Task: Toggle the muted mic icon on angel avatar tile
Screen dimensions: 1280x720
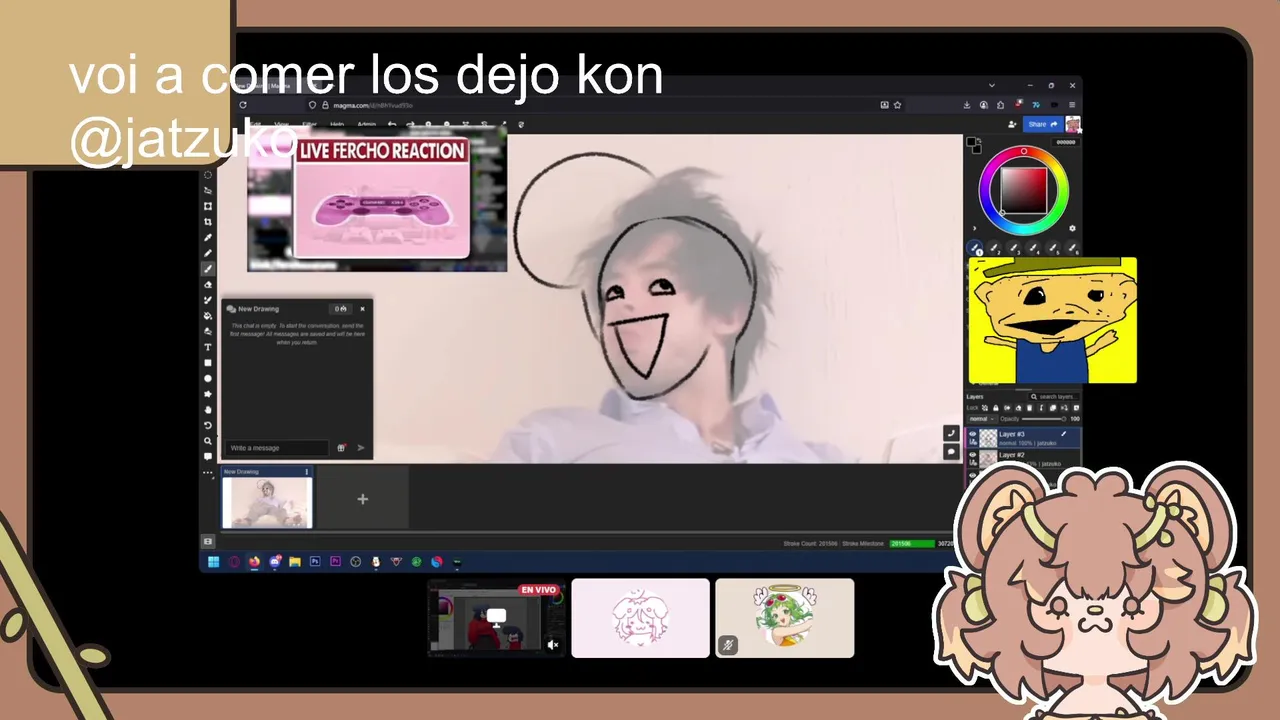Action: click(x=728, y=645)
